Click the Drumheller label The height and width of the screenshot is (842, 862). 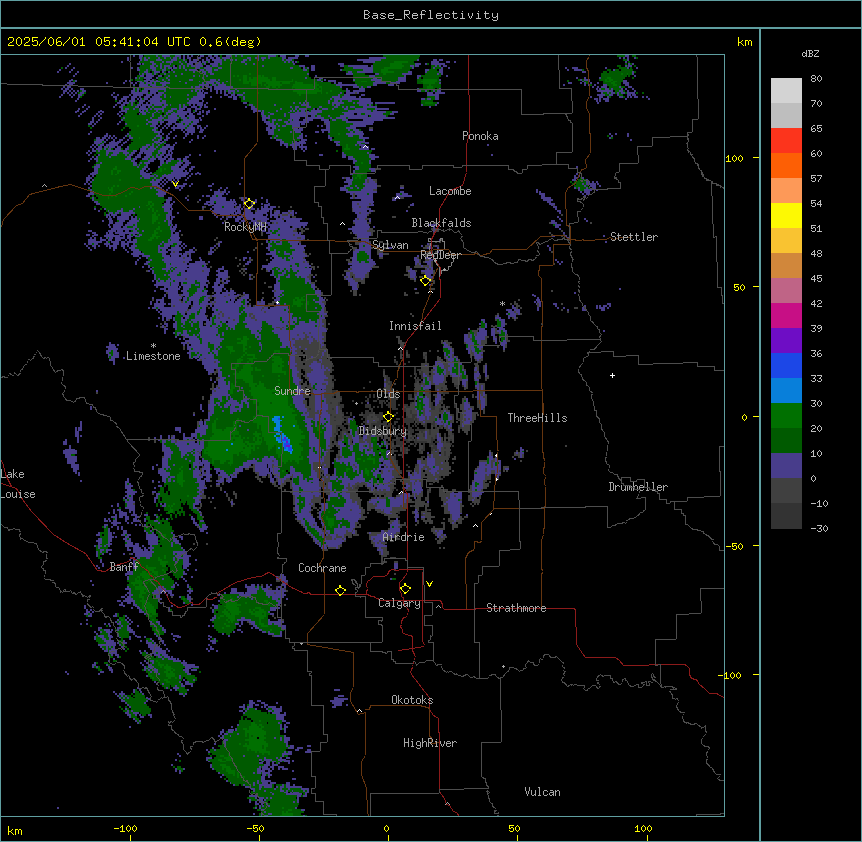tap(638, 487)
